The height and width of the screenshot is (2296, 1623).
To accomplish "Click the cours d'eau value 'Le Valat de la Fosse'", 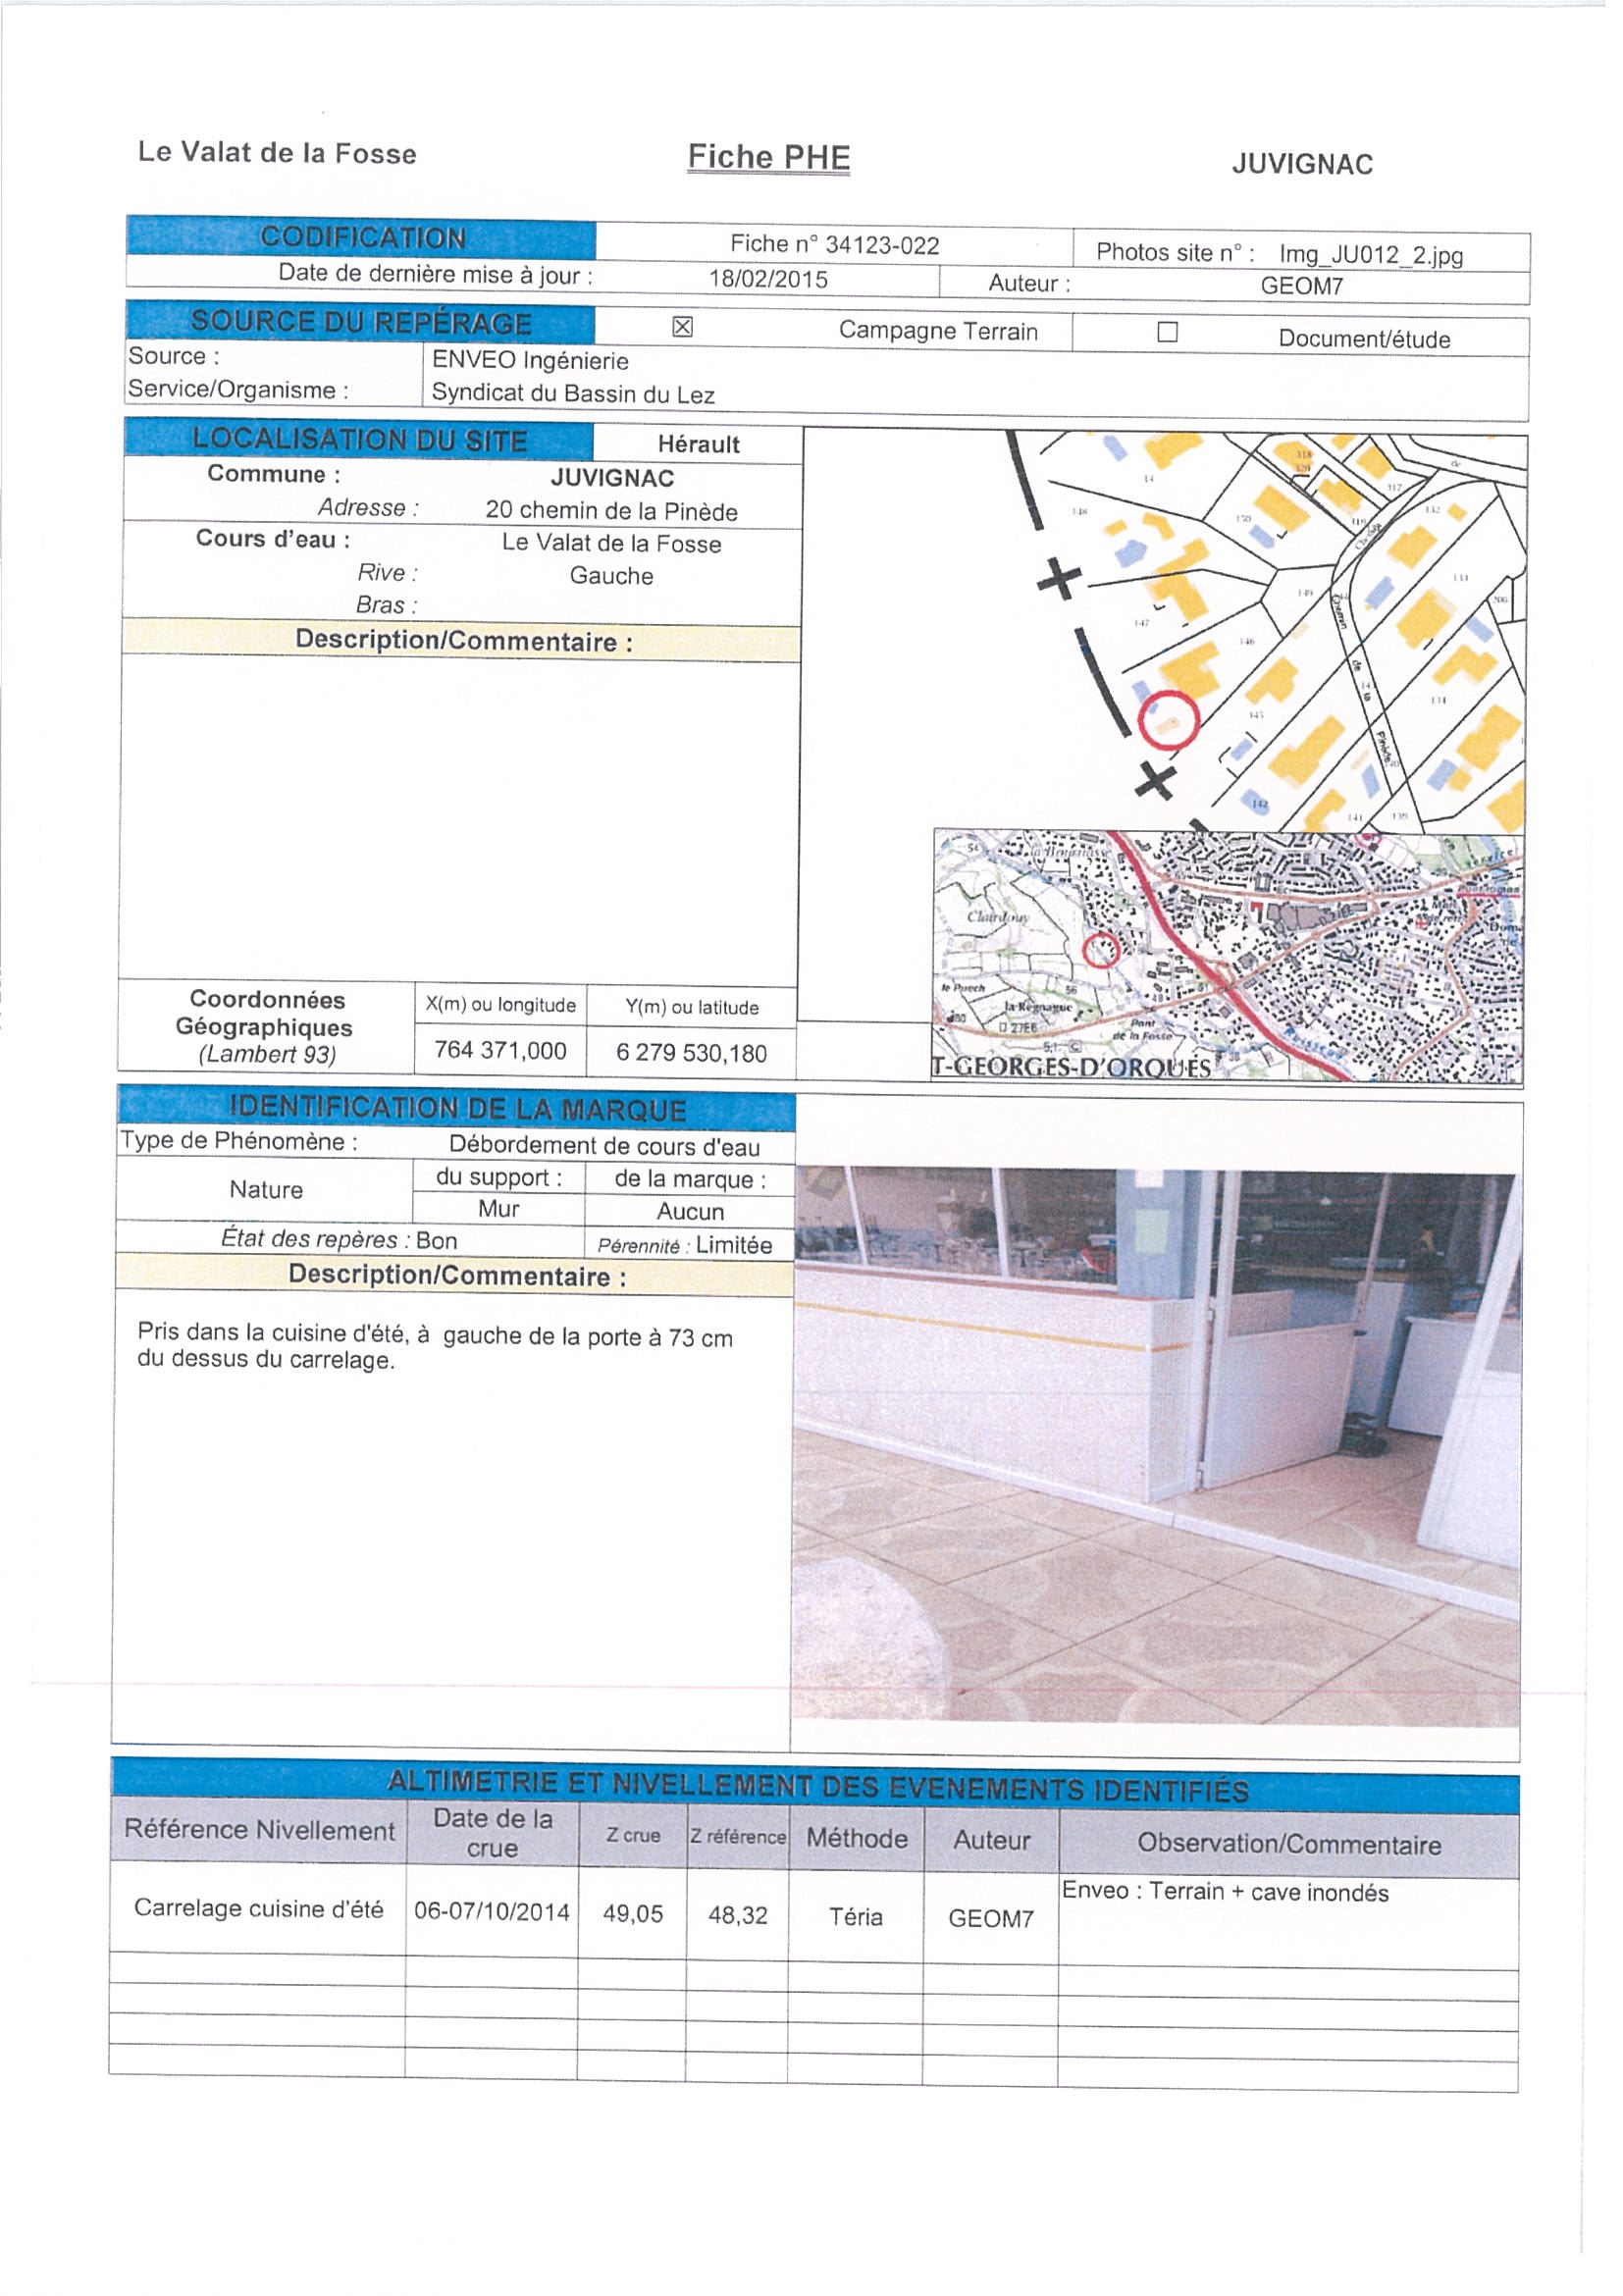I will tap(611, 543).
